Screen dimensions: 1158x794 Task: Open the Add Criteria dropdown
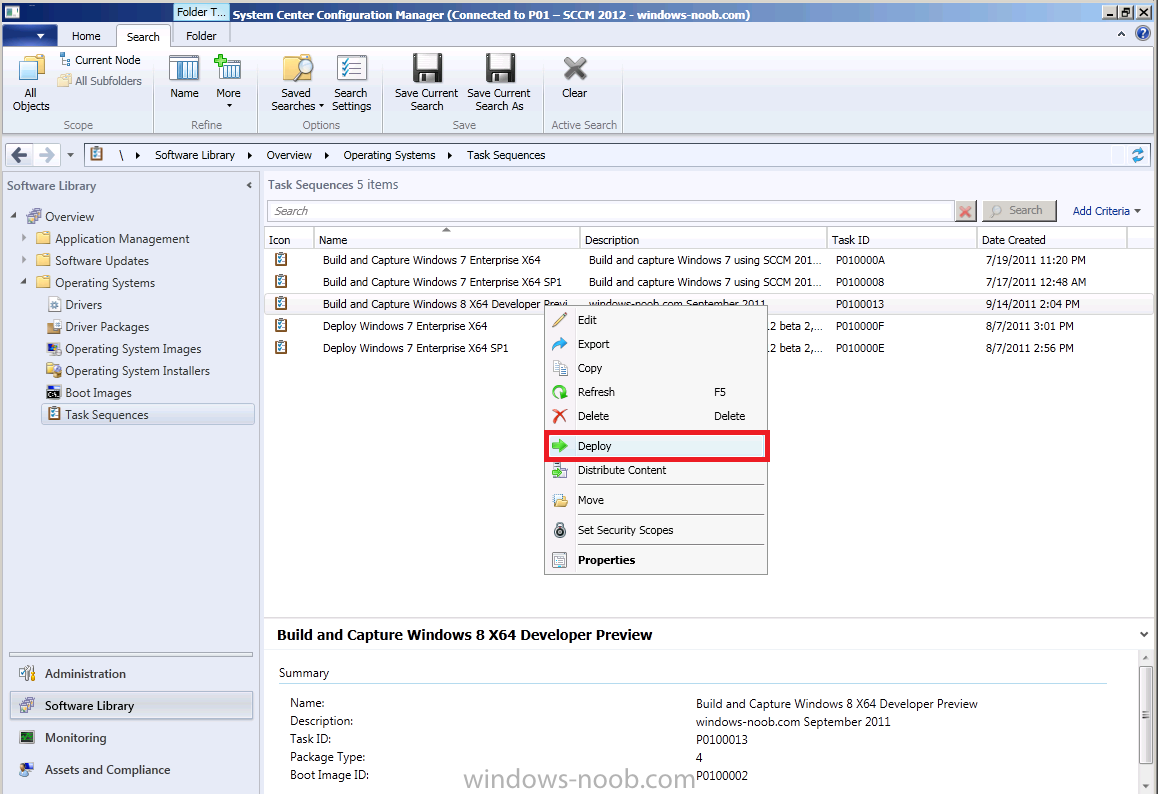point(1106,211)
